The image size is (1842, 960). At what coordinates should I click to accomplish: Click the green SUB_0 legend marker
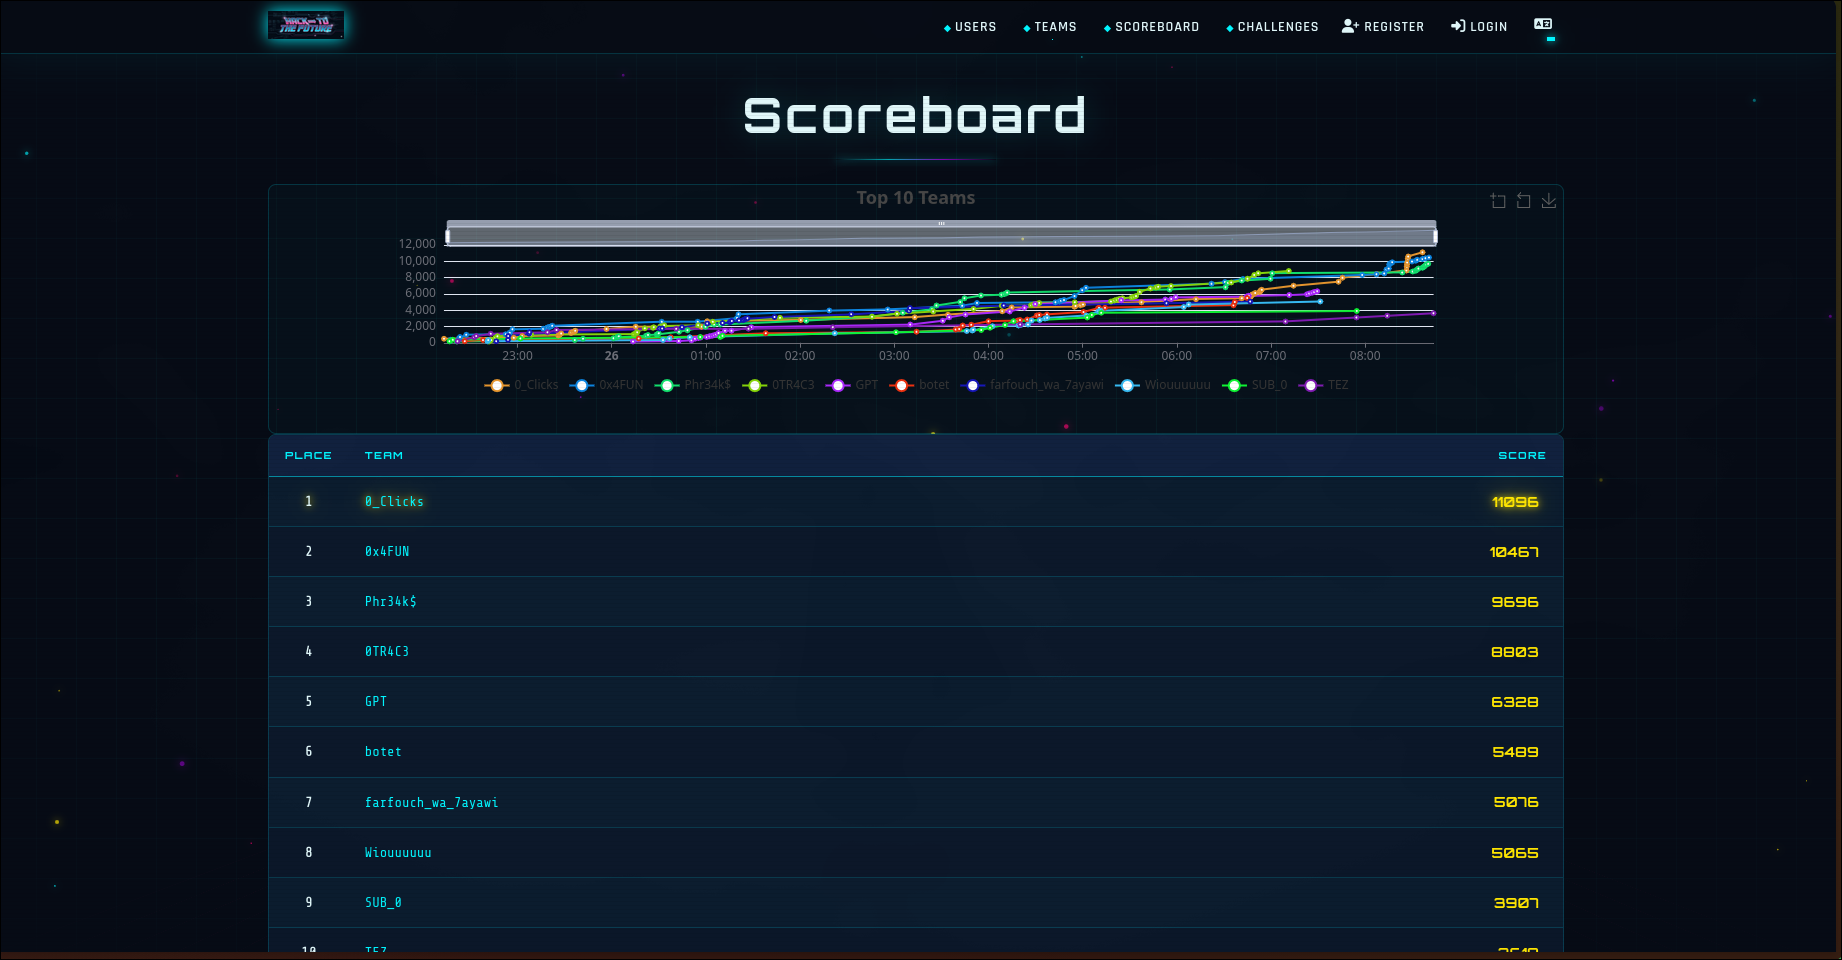[1234, 385]
